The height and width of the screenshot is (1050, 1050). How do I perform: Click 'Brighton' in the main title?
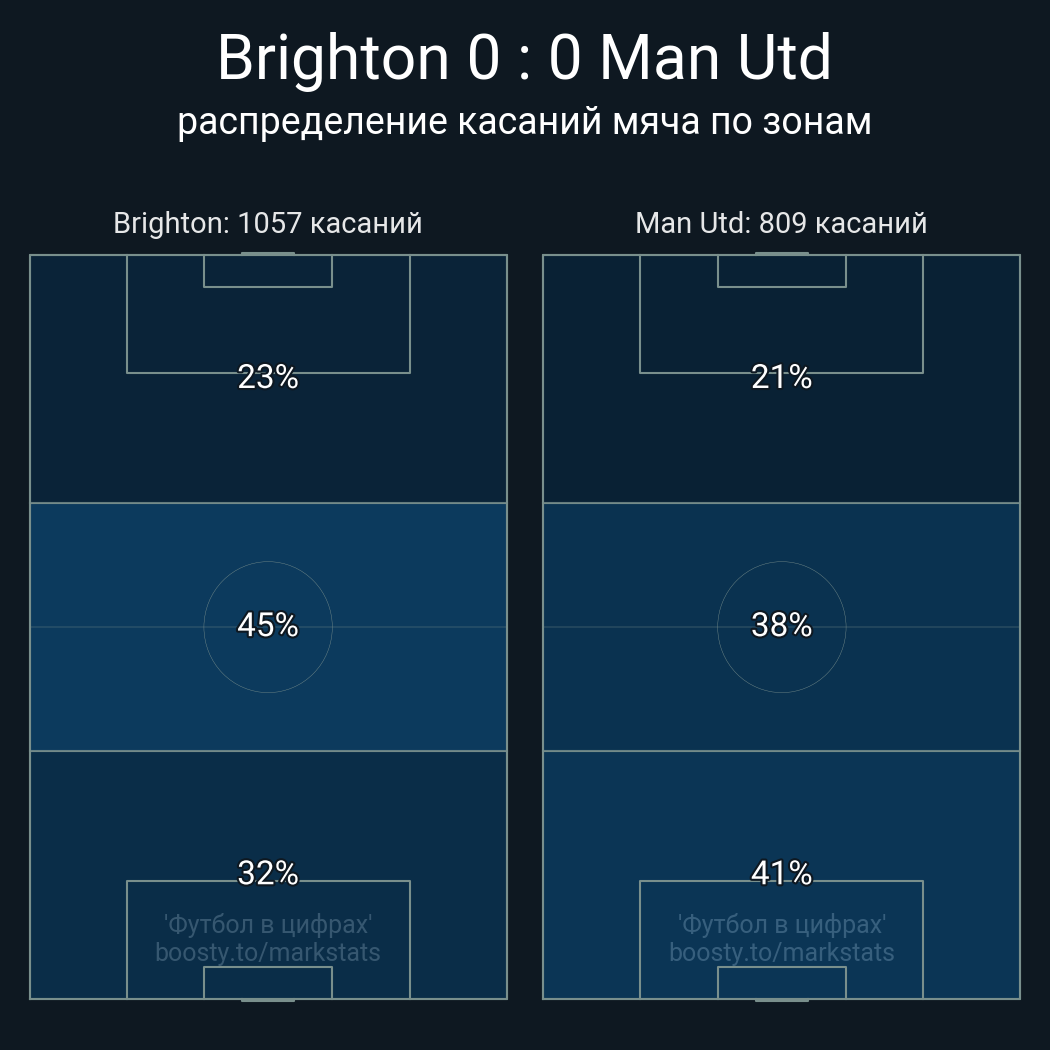(333, 58)
